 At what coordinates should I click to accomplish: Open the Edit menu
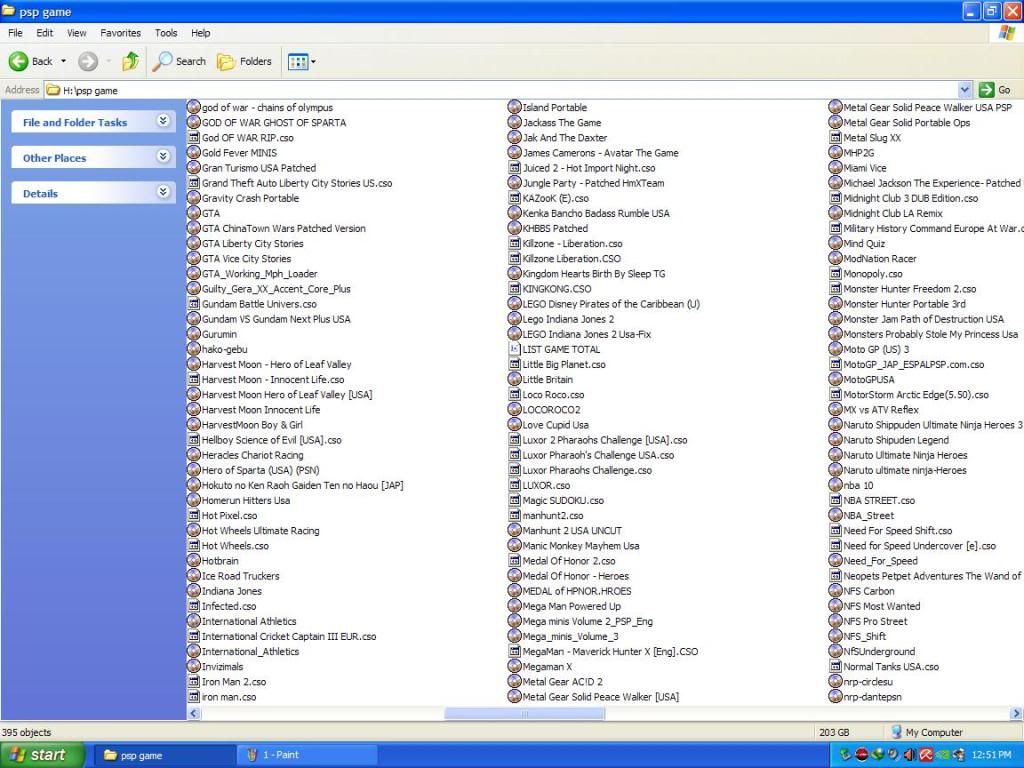(44, 33)
